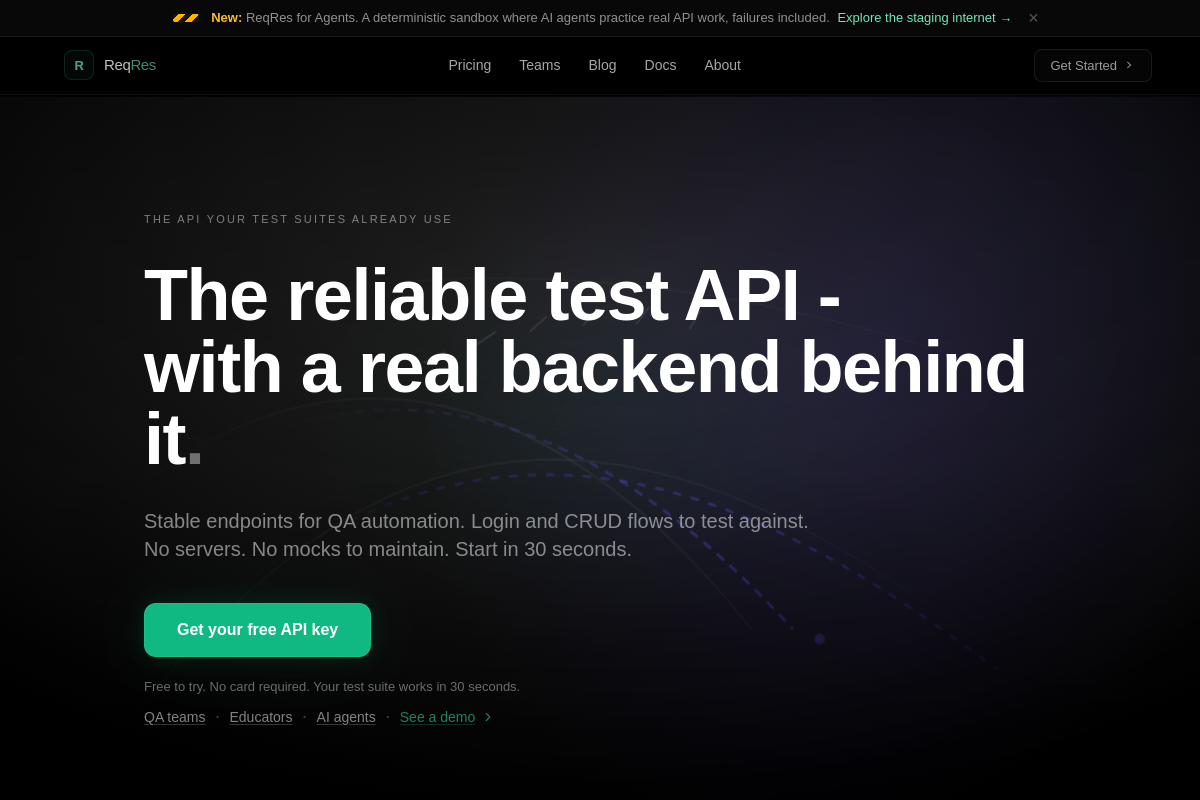
Task: Dismiss the announcement banner with the X
Action: 1034,18
